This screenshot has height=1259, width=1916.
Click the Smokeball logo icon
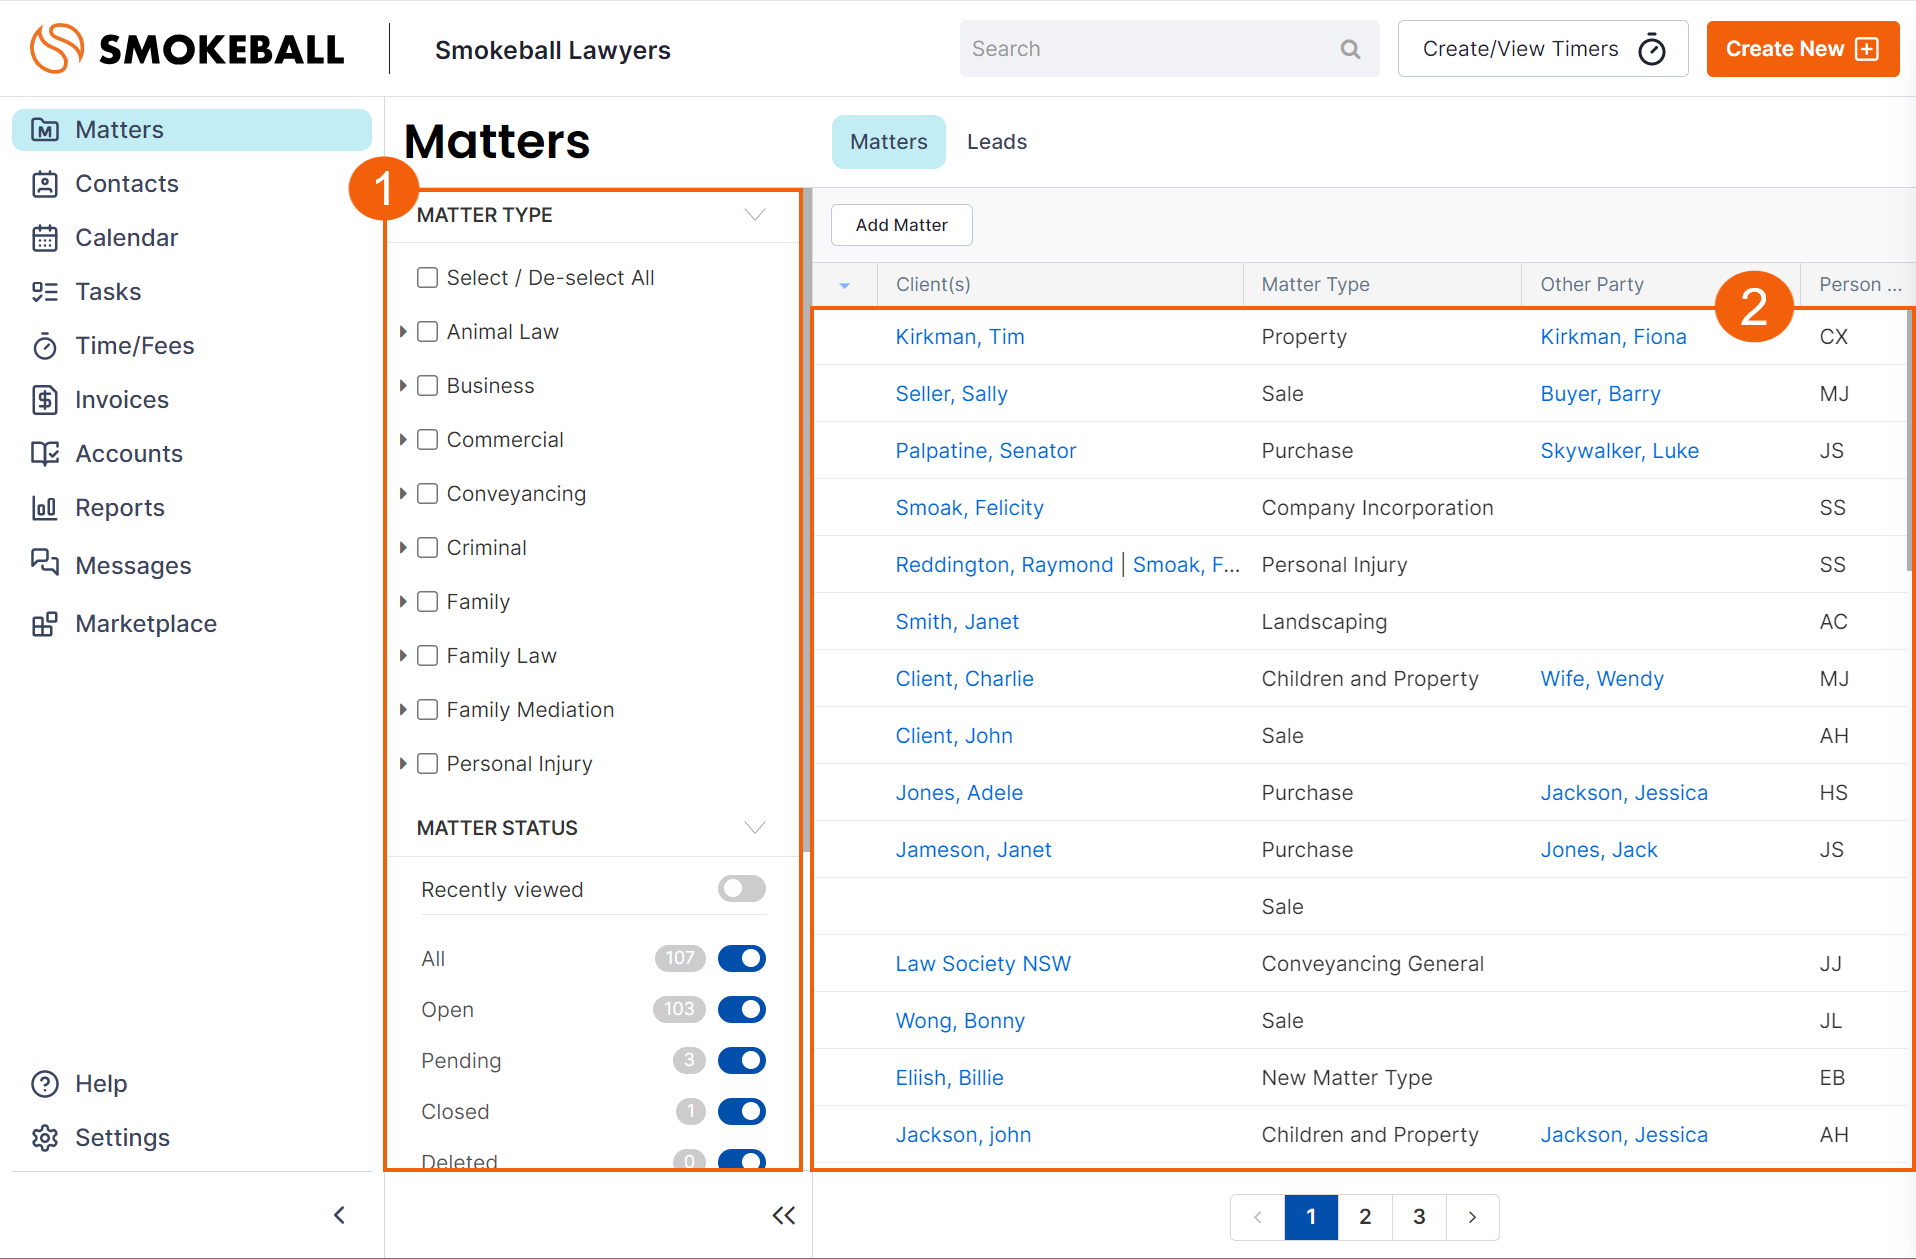(x=57, y=48)
